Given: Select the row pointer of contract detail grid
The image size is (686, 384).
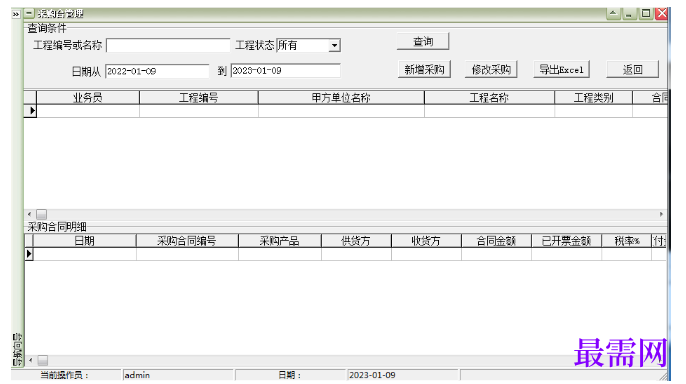Looking at the screenshot, I should pos(29,254).
